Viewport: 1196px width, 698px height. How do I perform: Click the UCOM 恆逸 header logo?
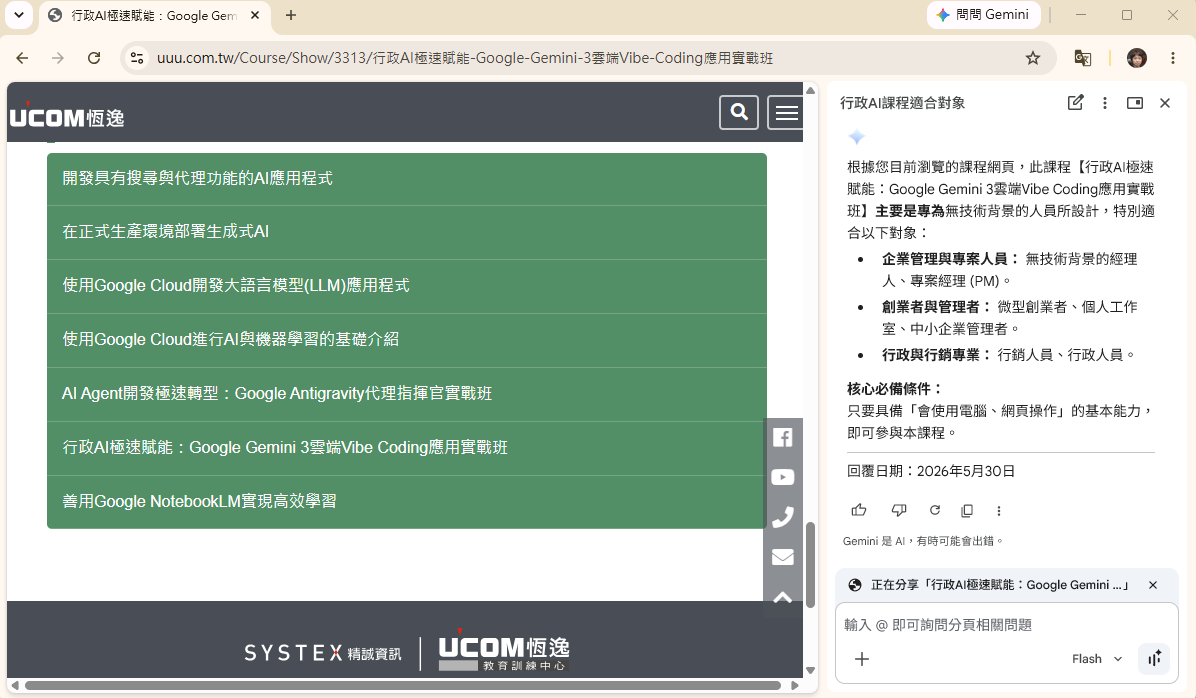(x=66, y=117)
